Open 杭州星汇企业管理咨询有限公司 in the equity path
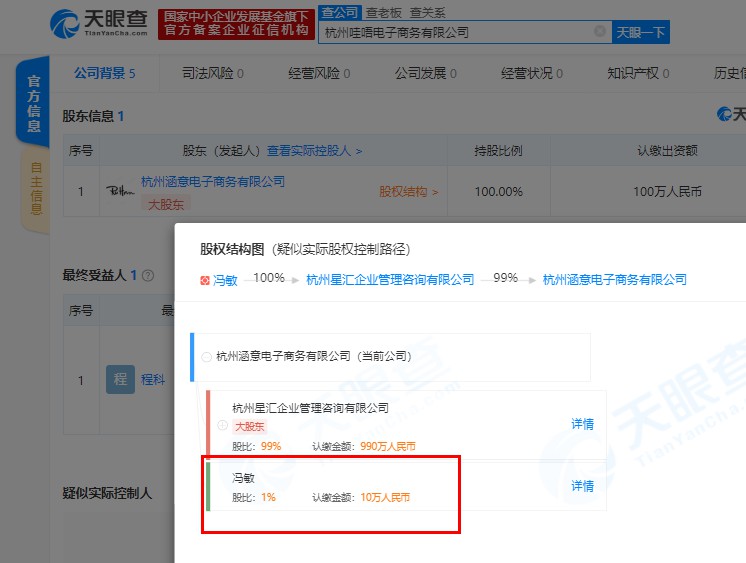This screenshot has width=746, height=563. click(390, 280)
